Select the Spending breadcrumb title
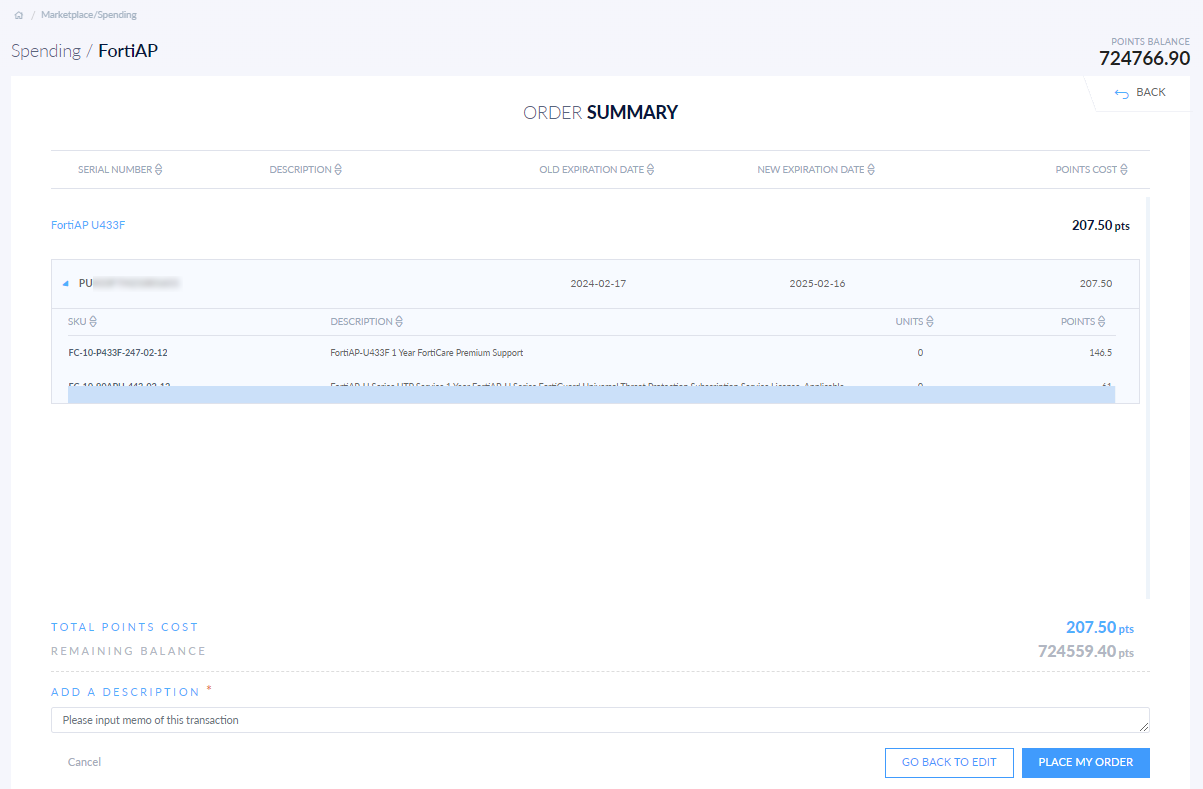This screenshot has height=789, width=1203. pos(46,51)
